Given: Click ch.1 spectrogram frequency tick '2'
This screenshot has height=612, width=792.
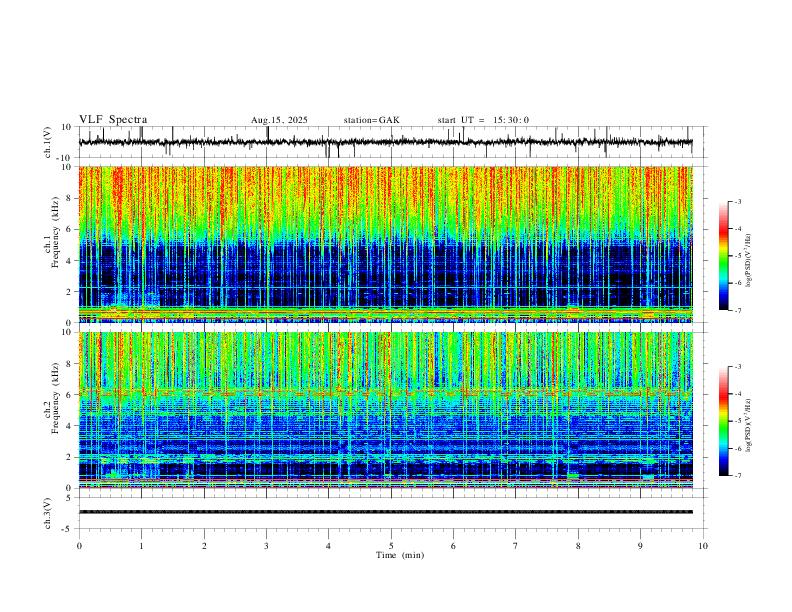Looking at the screenshot, I should [70, 291].
